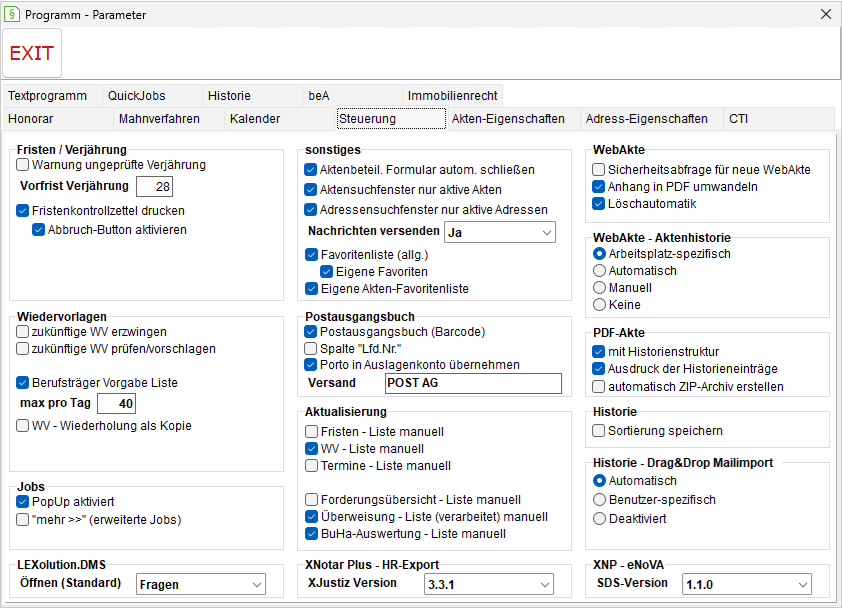This screenshot has width=842, height=609.
Task: Open the Immobilienrecht tab
Action: point(452,96)
